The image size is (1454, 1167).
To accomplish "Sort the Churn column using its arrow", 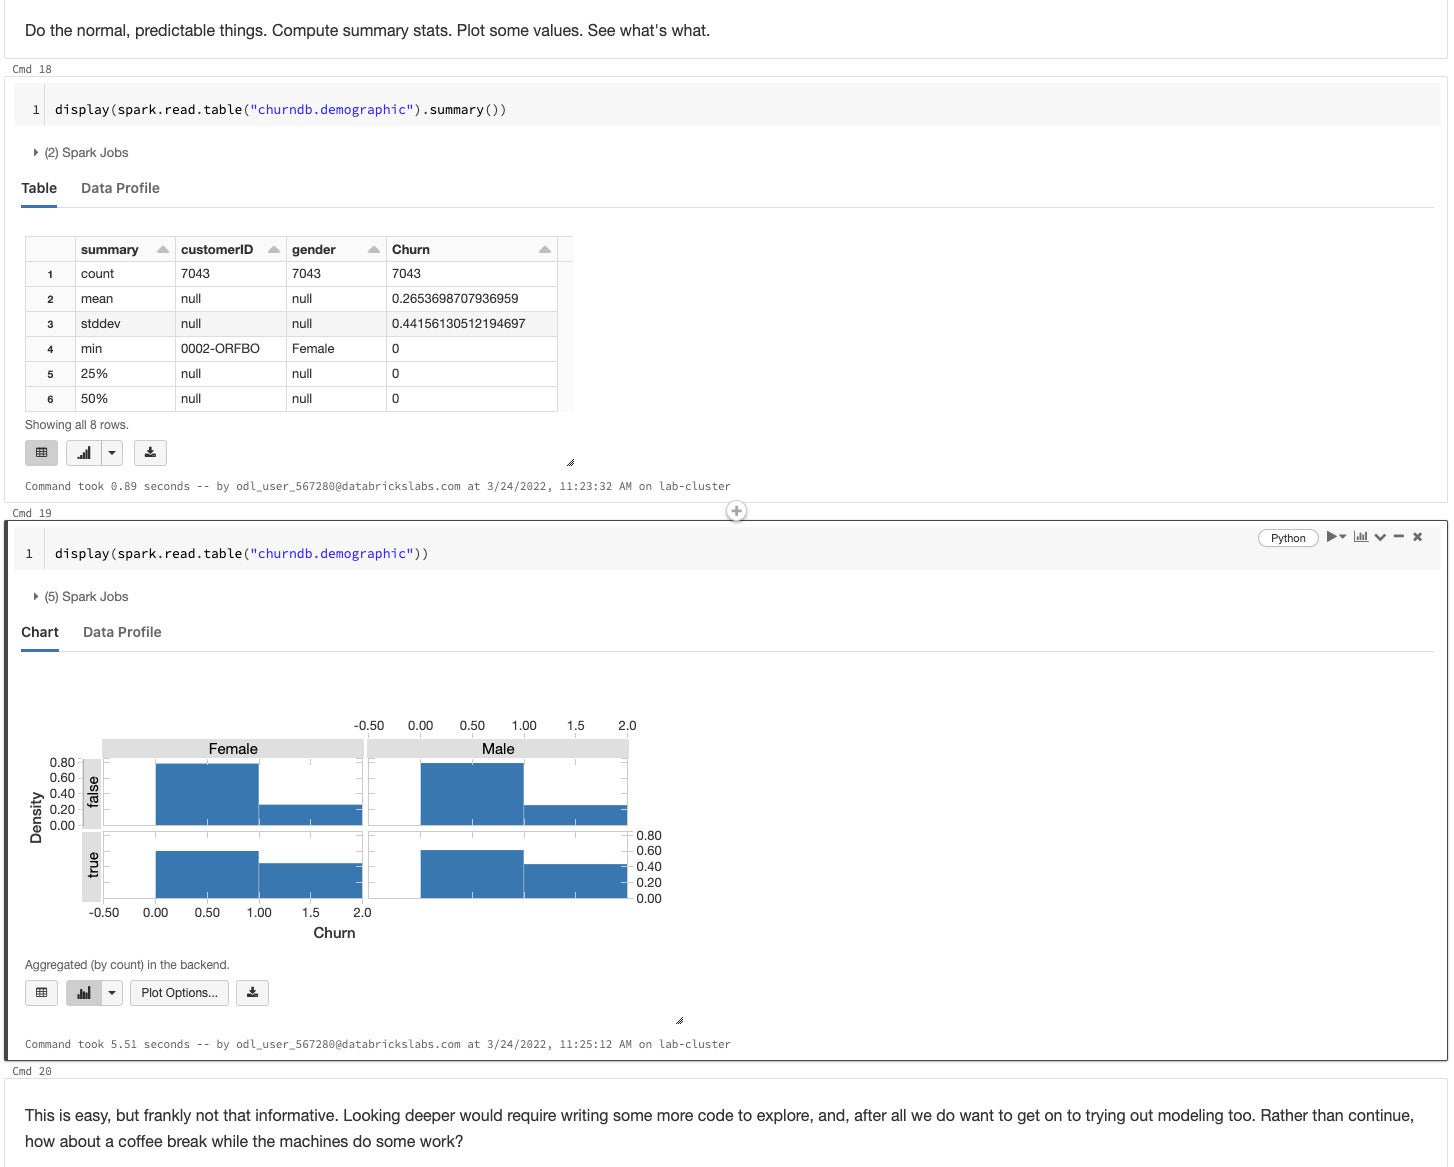I will pos(544,250).
